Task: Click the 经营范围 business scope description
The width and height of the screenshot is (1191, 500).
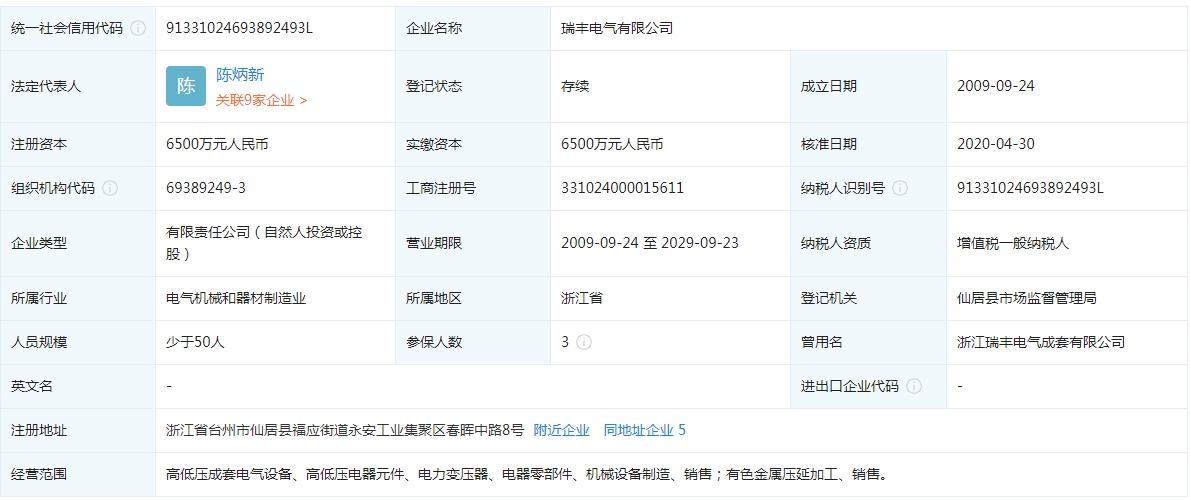Action: 527,474
